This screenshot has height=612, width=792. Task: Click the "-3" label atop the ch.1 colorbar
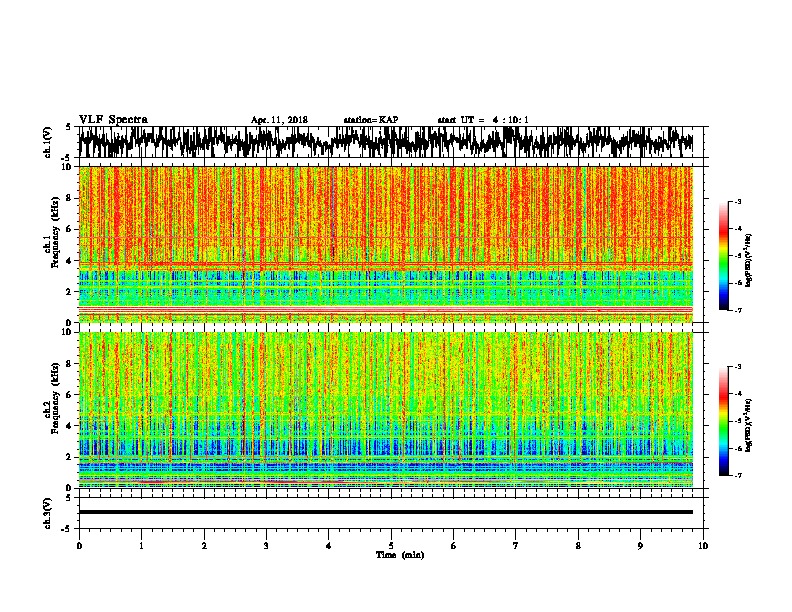pos(738,201)
